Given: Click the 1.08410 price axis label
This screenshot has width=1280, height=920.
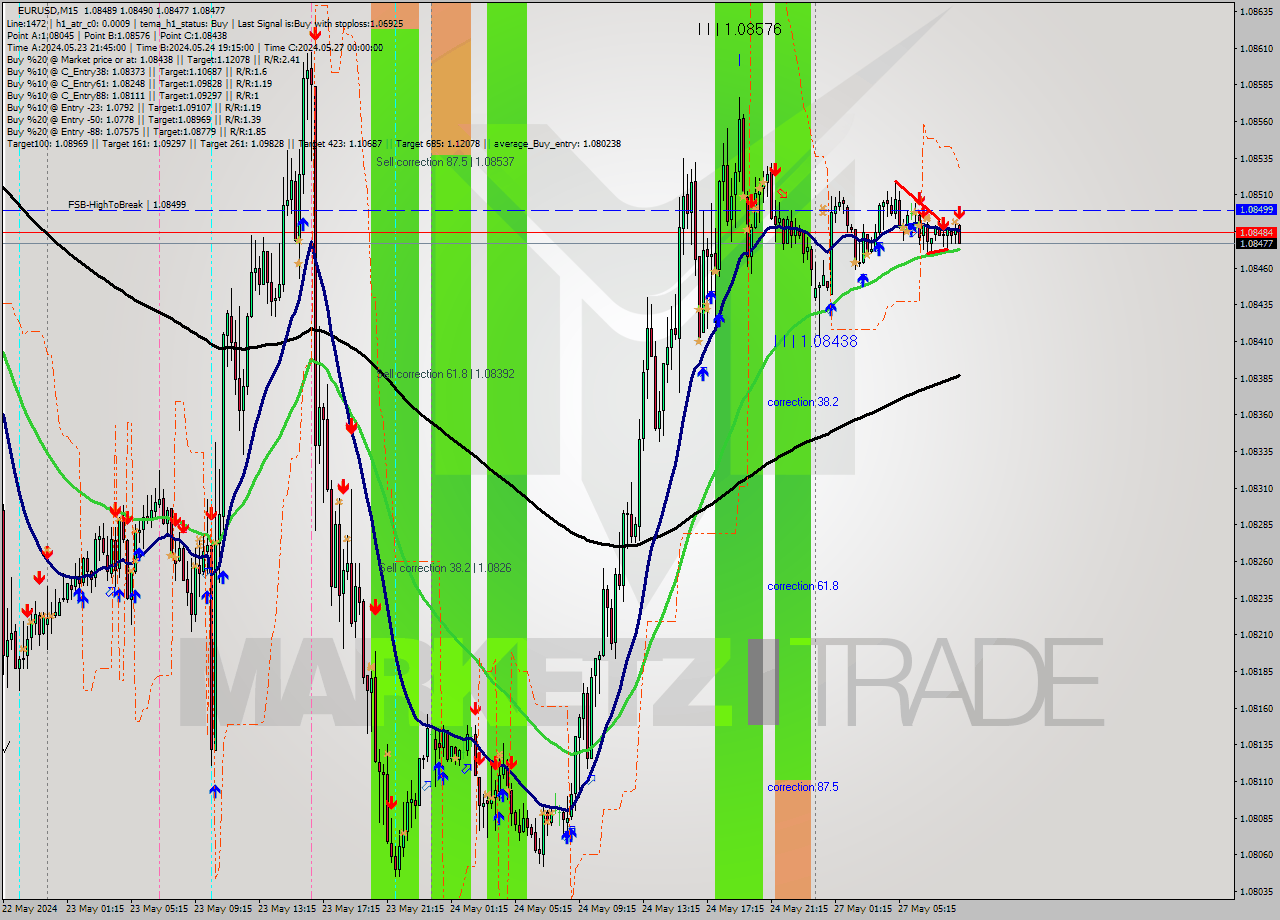Looking at the screenshot, I should coord(1257,341).
